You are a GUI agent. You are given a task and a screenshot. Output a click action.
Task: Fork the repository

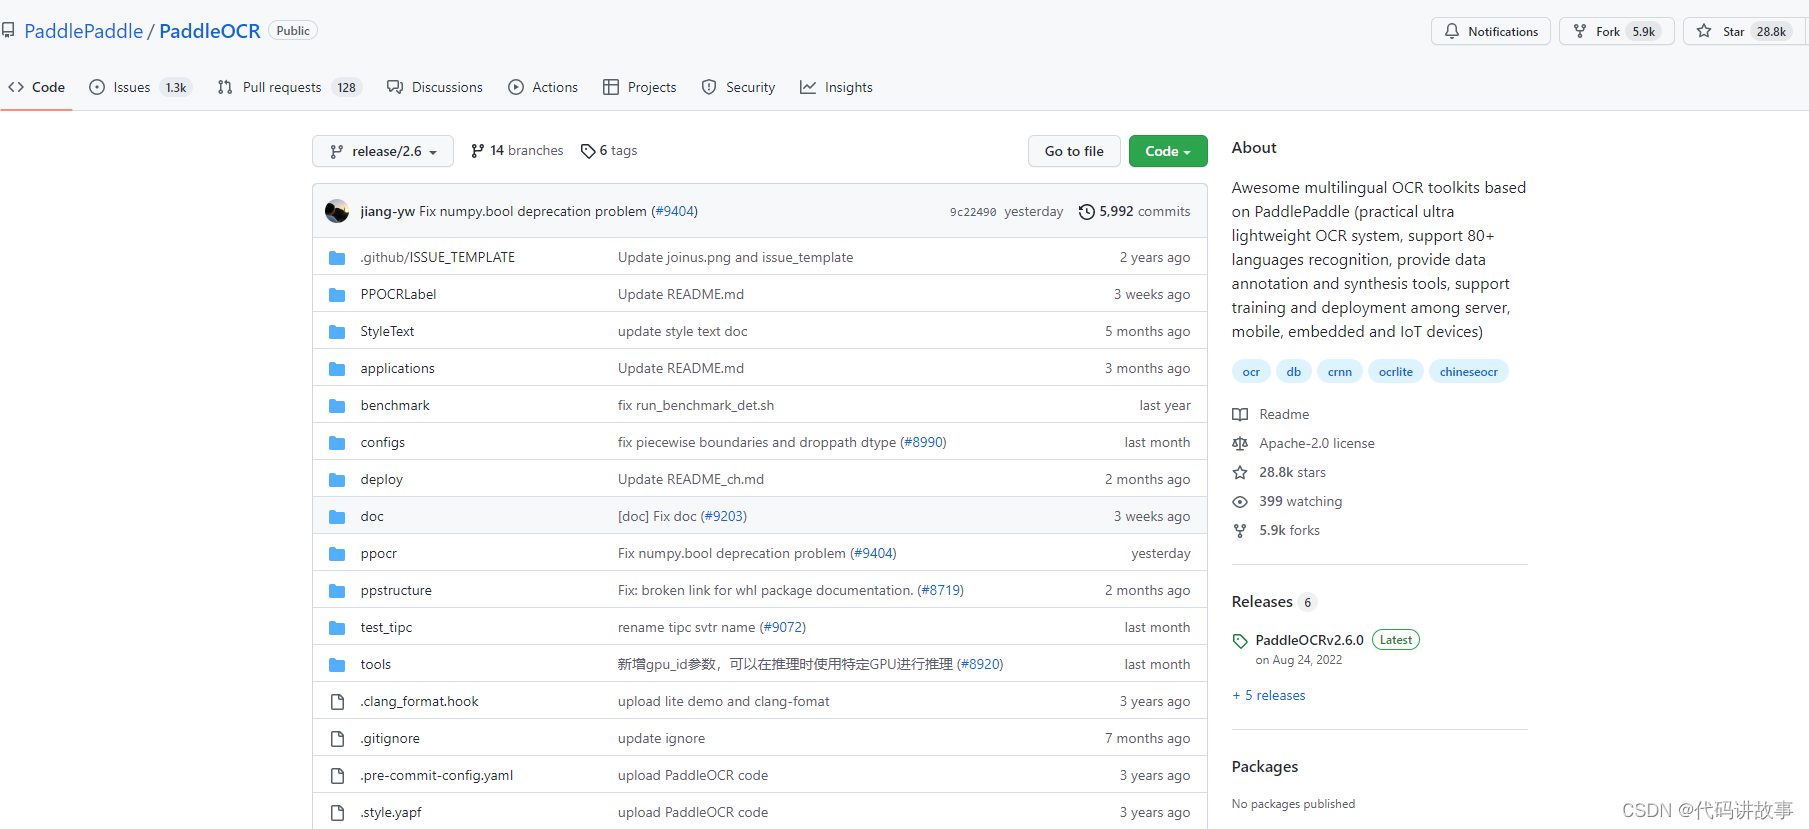(x=1616, y=31)
